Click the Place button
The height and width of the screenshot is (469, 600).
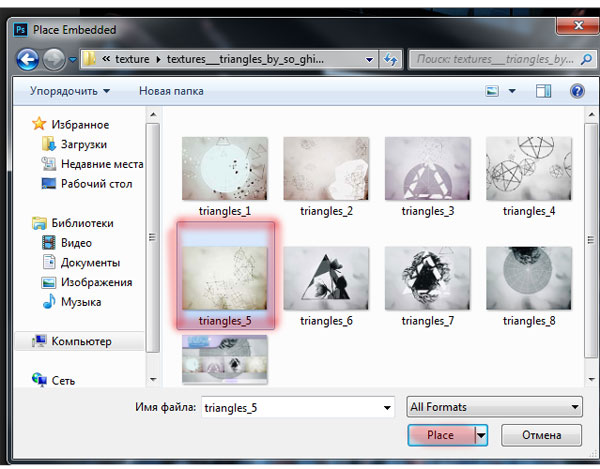click(x=441, y=435)
